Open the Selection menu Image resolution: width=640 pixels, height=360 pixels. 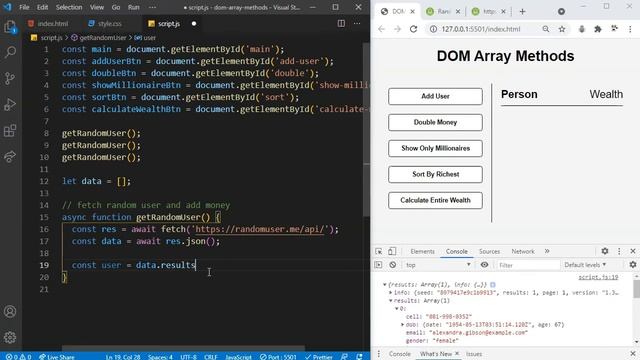(x=69, y=7)
